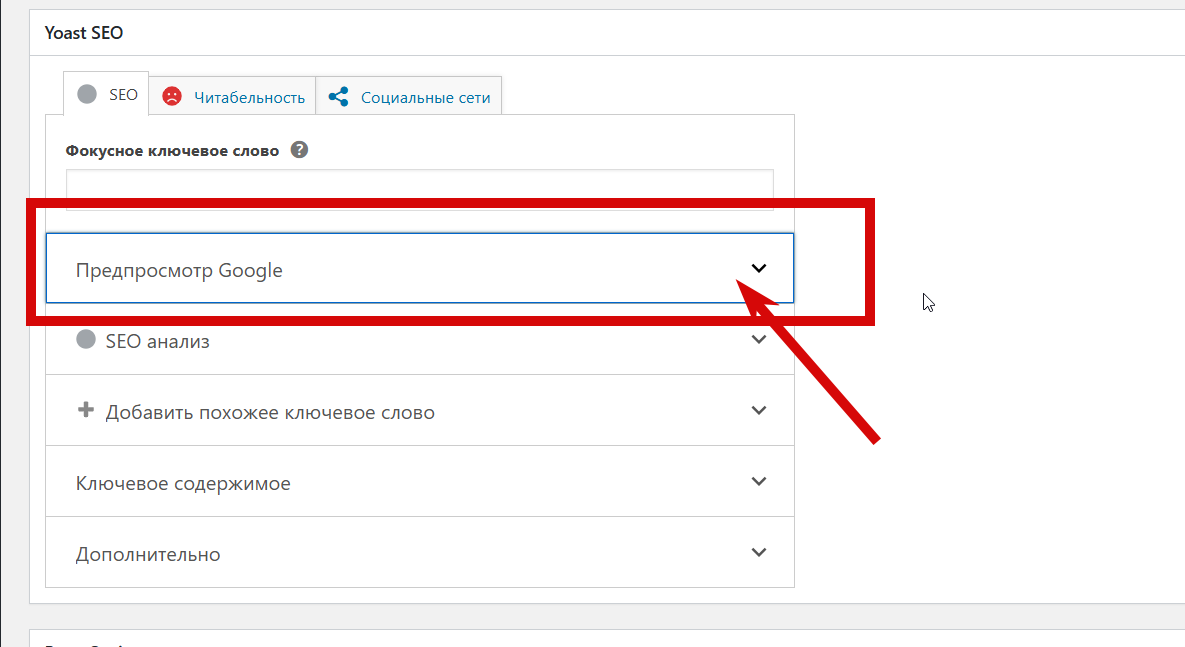The image size is (1185, 647).
Task: Click the plus icon to add keyword
Action: [x=86, y=410]
